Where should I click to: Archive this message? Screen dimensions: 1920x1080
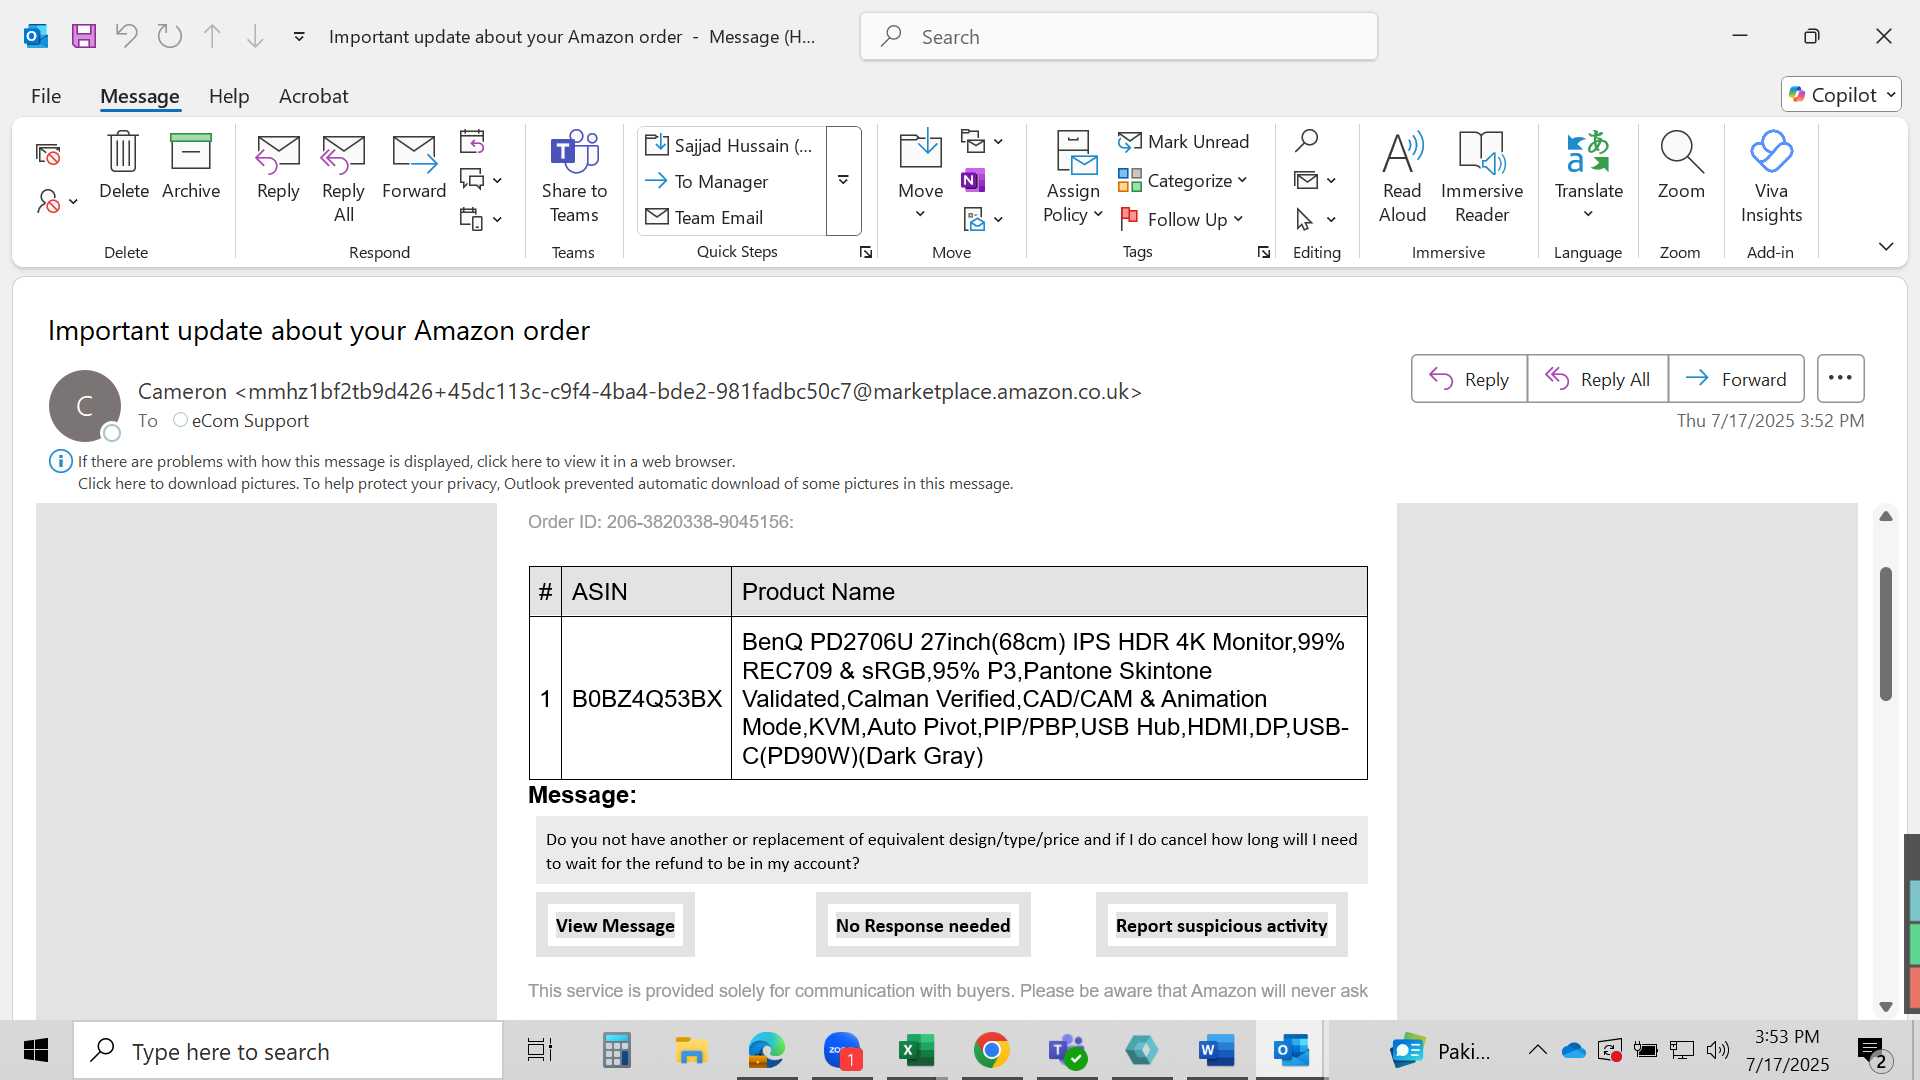(190, 166)
